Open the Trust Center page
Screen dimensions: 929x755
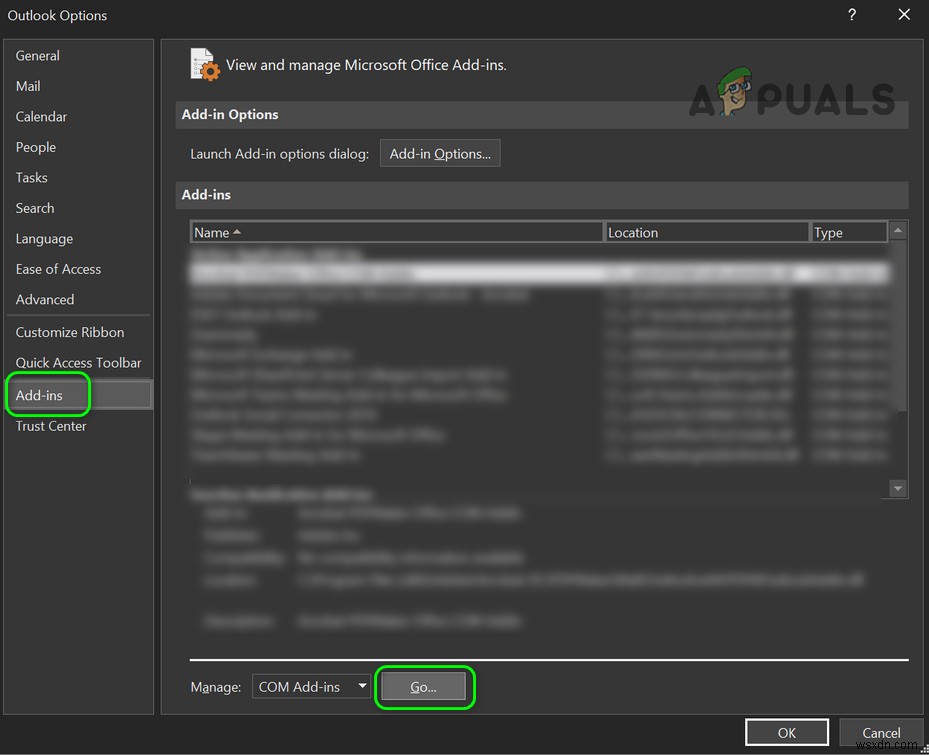coord(50,426)
